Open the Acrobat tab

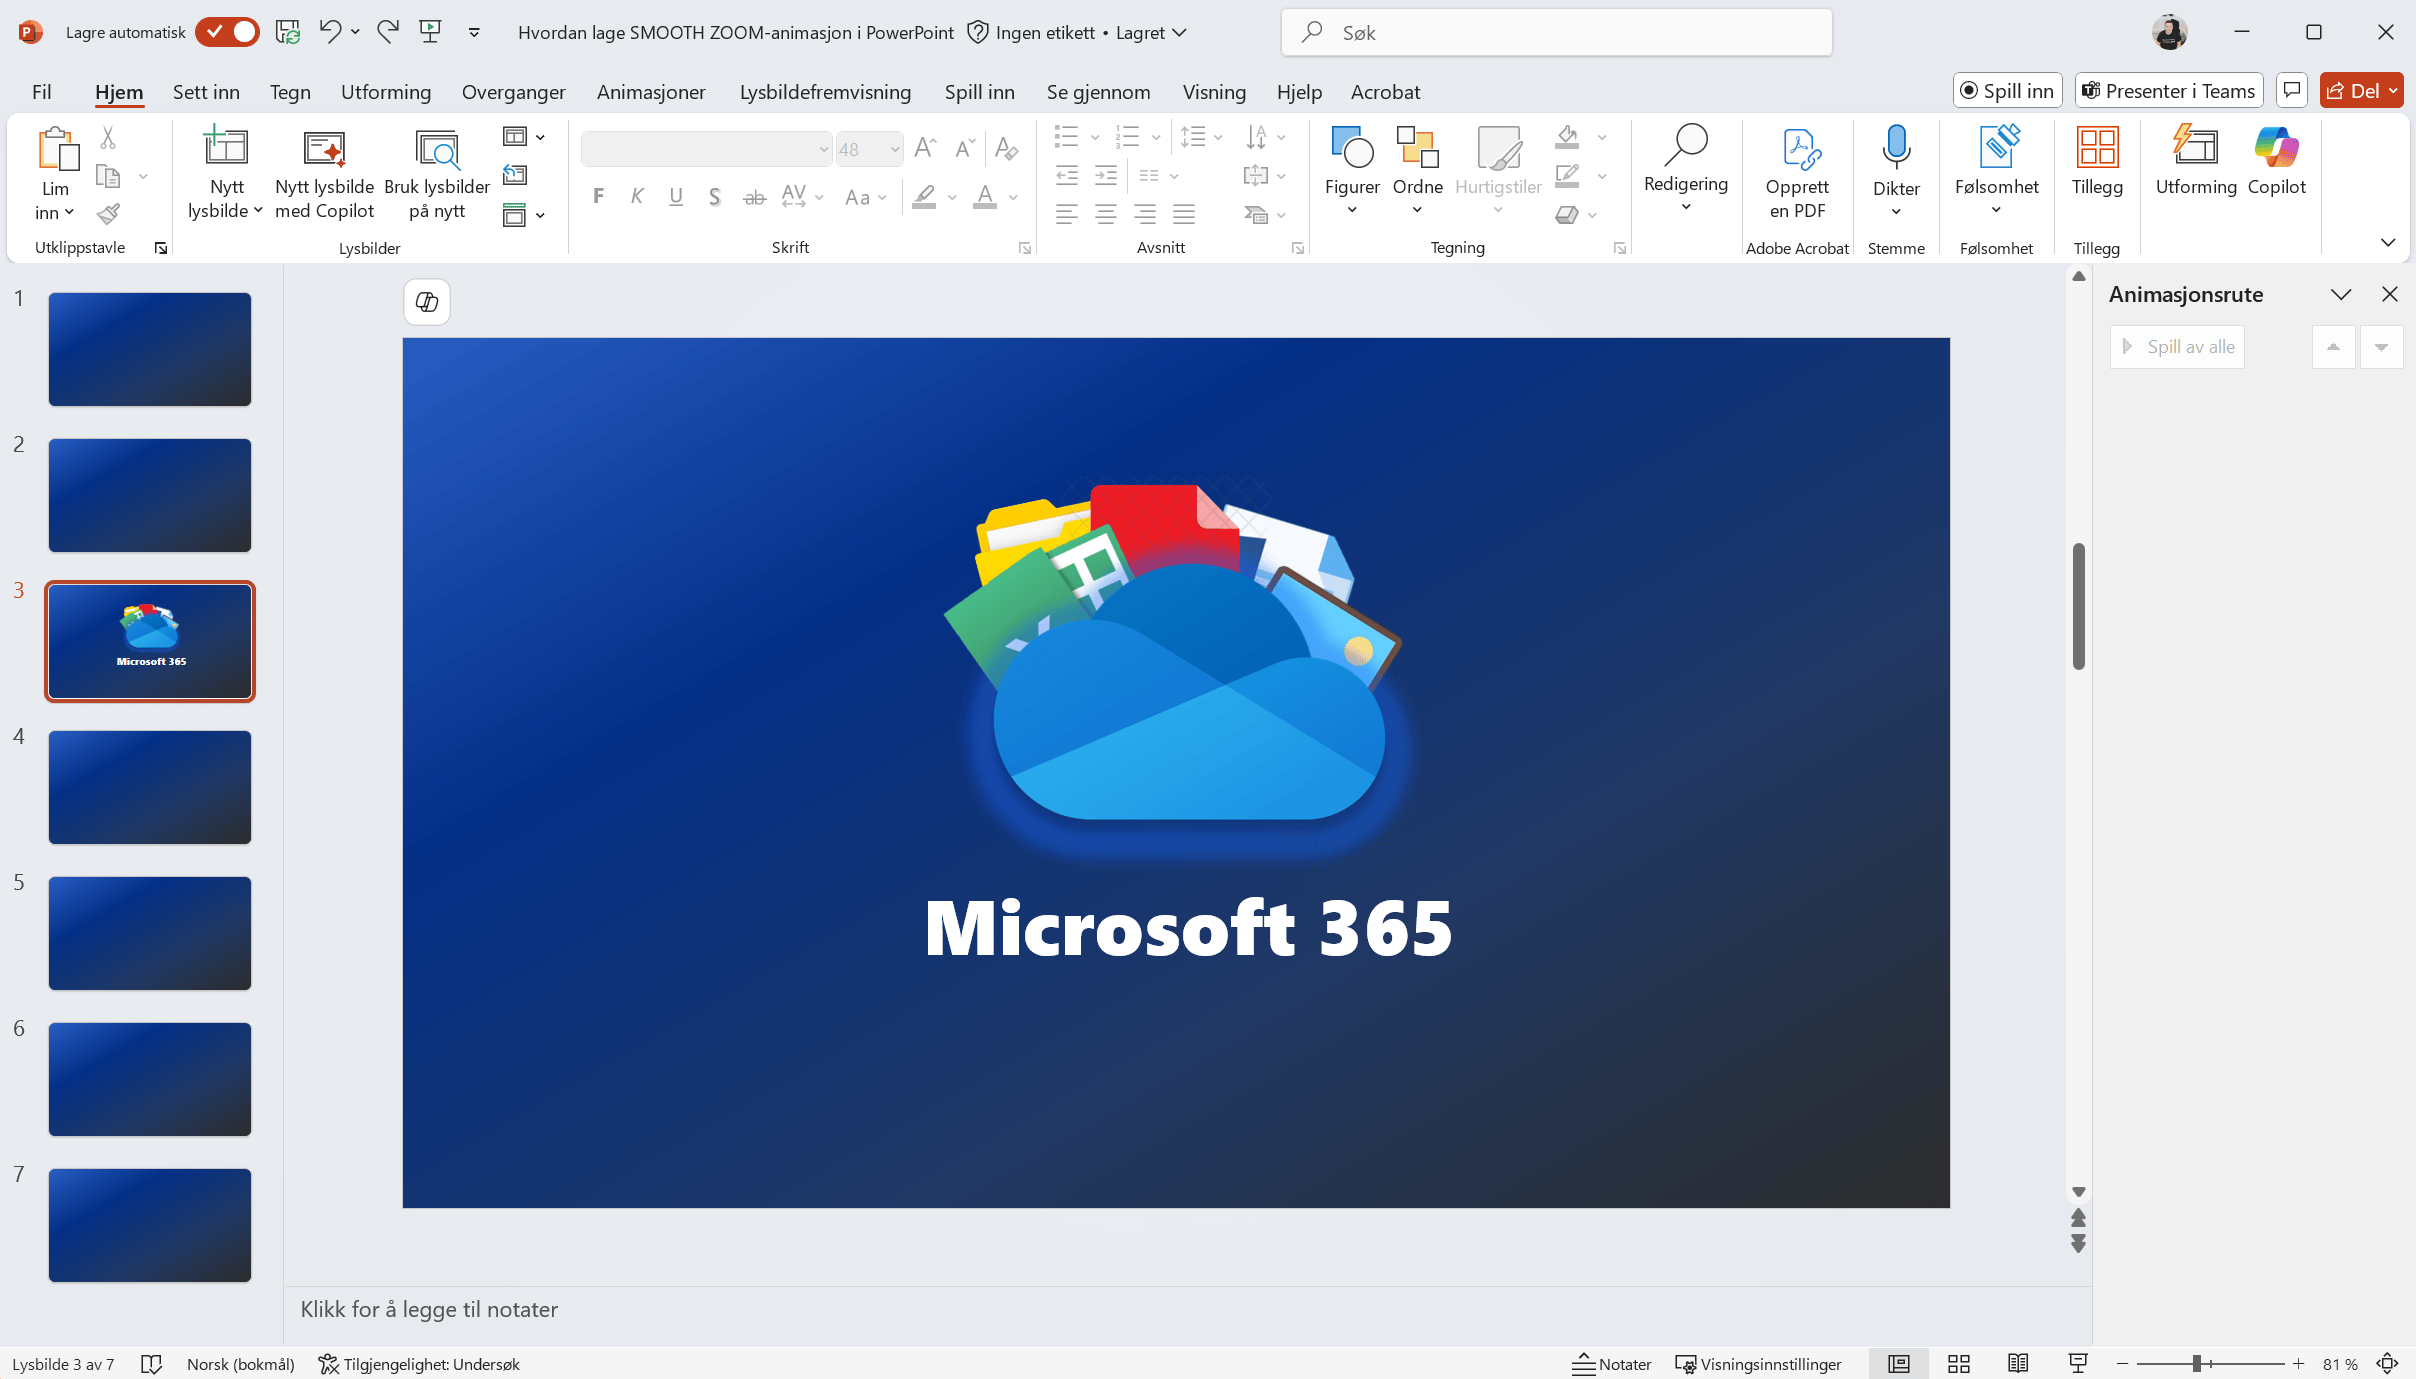pyautogui.click(x=1385, y=92)
